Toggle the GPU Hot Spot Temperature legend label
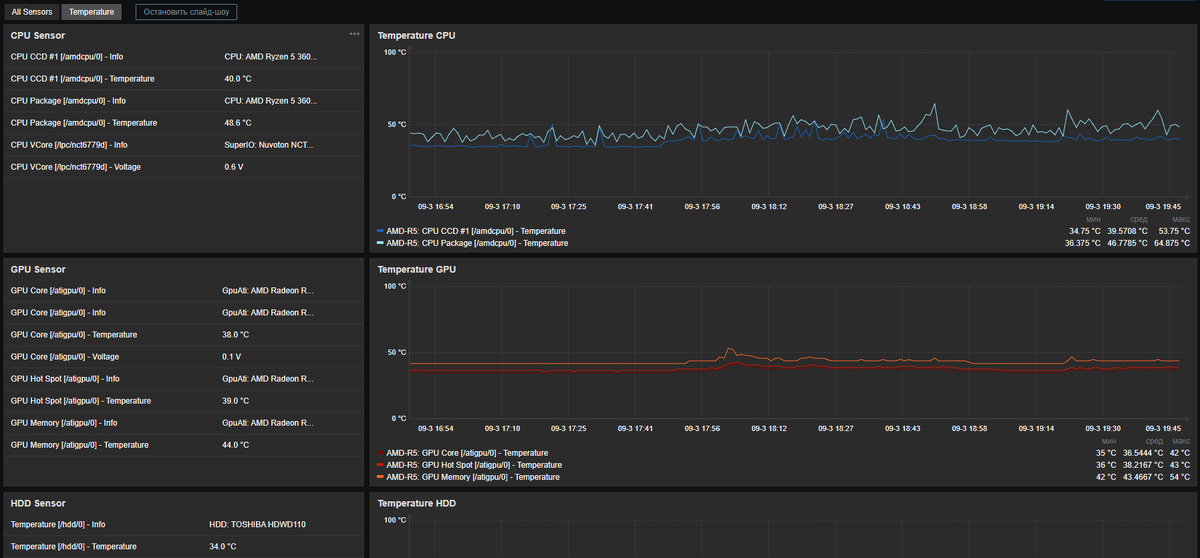Screen dimensions: 1200x558 [468, 465]
